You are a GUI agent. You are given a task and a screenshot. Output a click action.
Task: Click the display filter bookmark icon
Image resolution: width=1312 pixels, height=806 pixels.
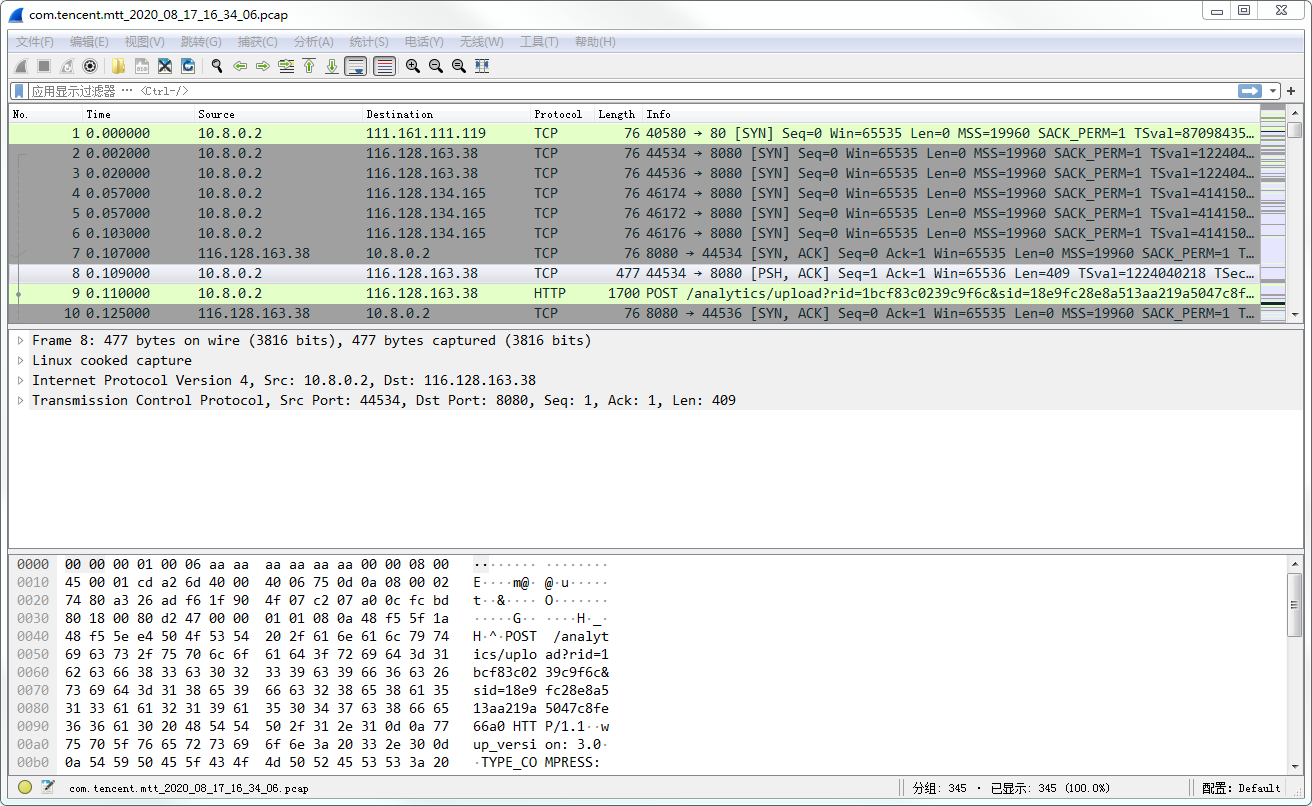pos(19,90)
